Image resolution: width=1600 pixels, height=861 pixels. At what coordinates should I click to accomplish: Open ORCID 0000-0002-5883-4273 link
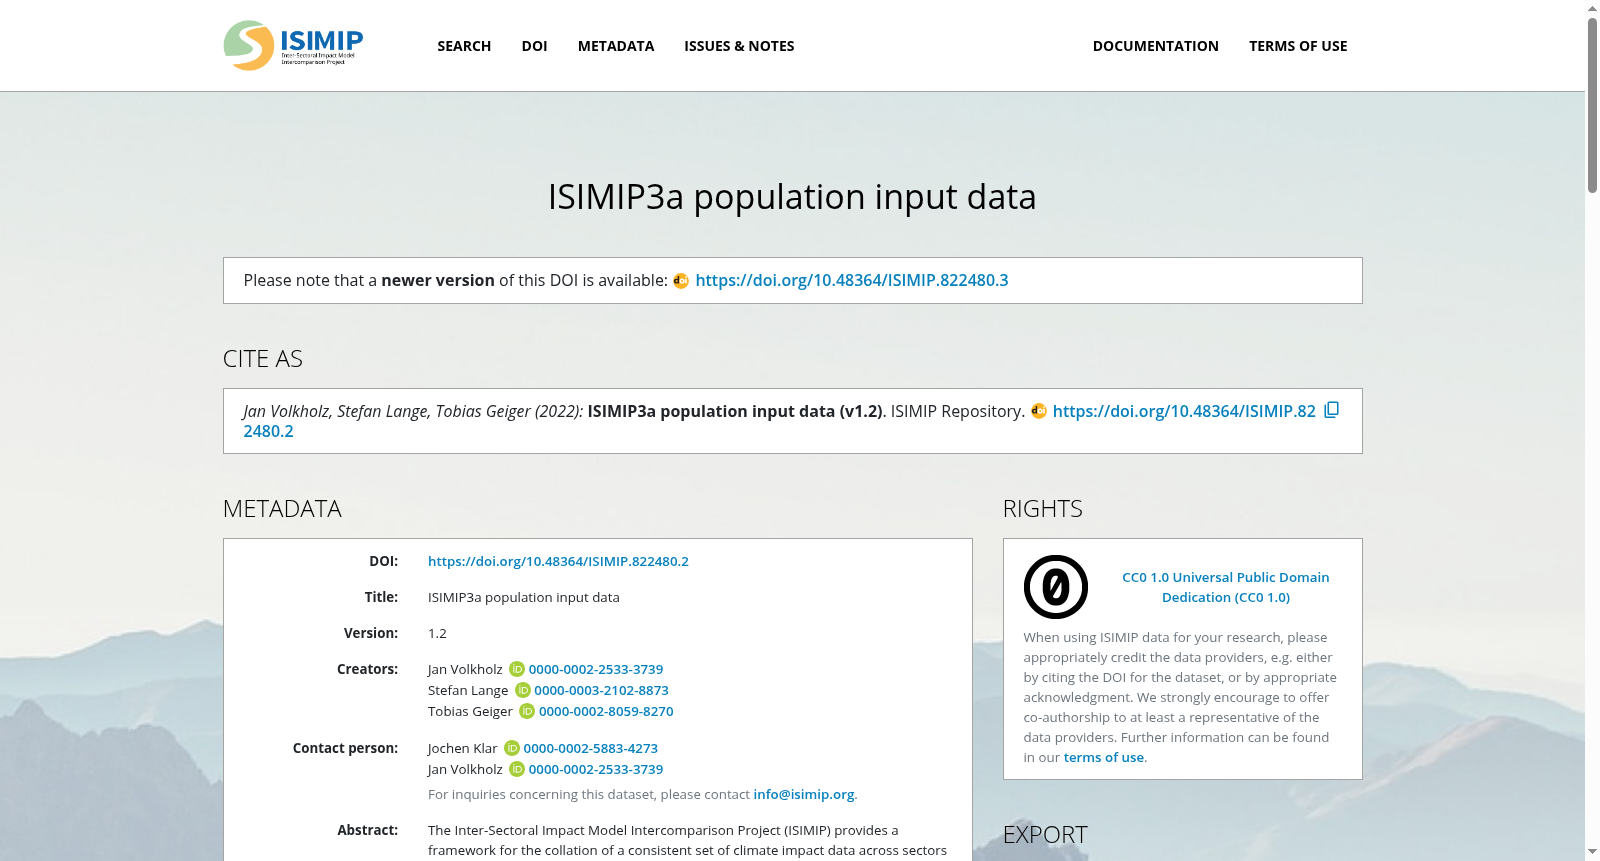pyautogui.click(x=591, y=748)
